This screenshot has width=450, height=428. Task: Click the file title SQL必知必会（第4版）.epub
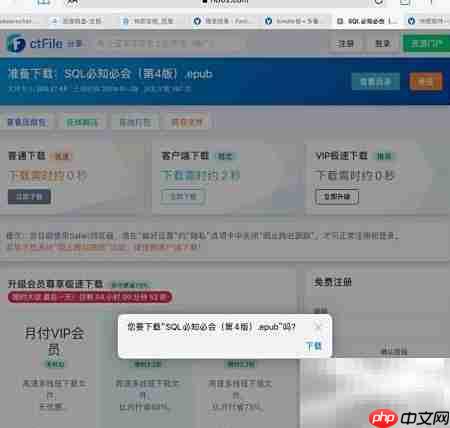[x=138, y=74]
